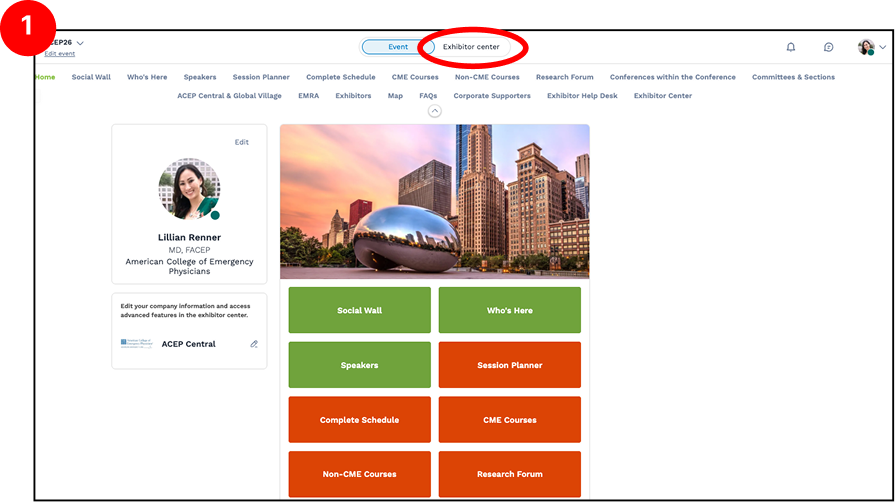Screen dimensions: 895x502
Task: Click the orange CME Courses button
Action: point(510,420)
